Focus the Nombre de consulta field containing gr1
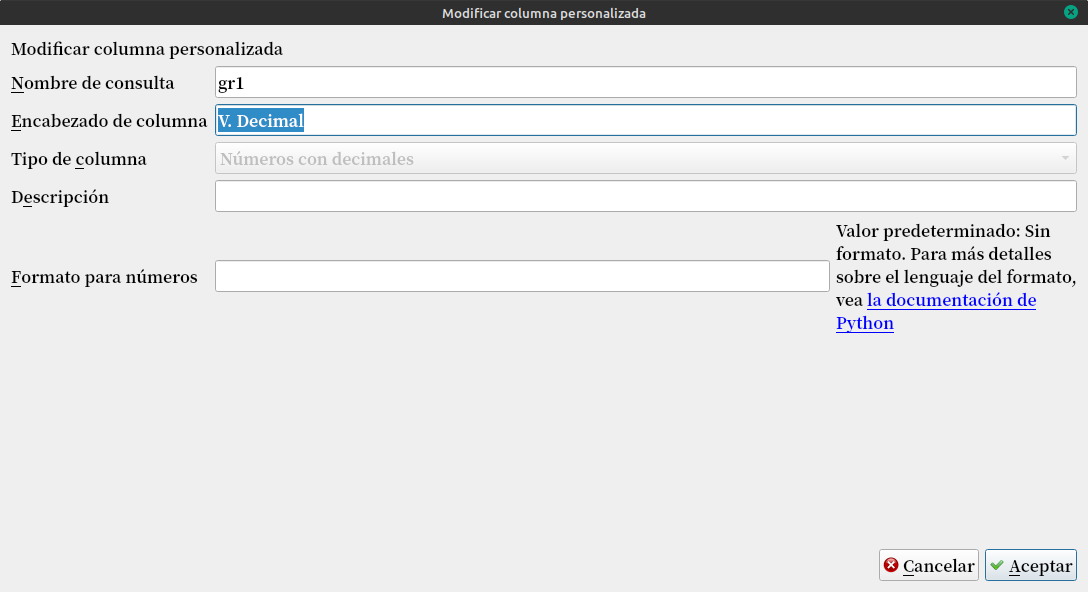 (645, 83)
